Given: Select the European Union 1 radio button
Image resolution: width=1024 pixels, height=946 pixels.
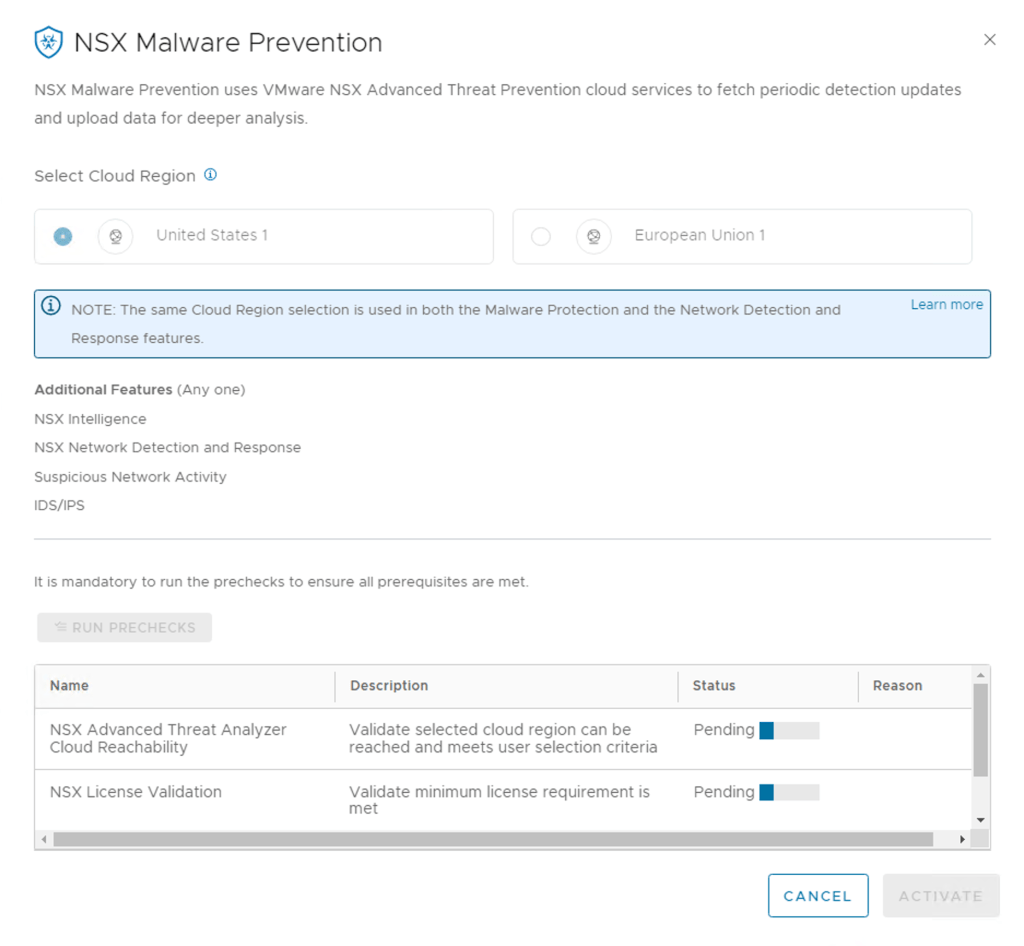Looking at the screenshot, I should coord(541,237).
